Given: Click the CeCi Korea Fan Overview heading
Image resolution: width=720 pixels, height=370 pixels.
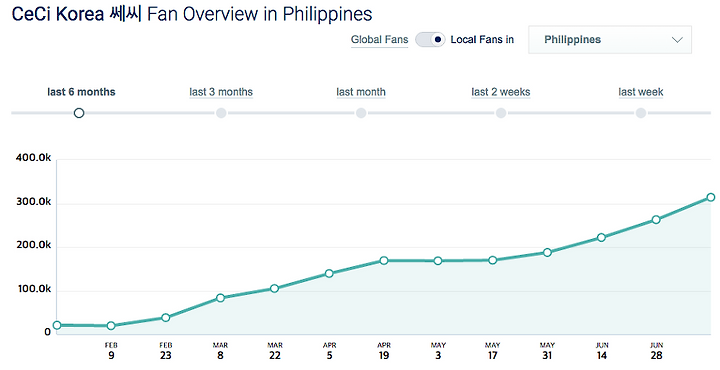Looking at the screenshot, I should tap(192, 14).
